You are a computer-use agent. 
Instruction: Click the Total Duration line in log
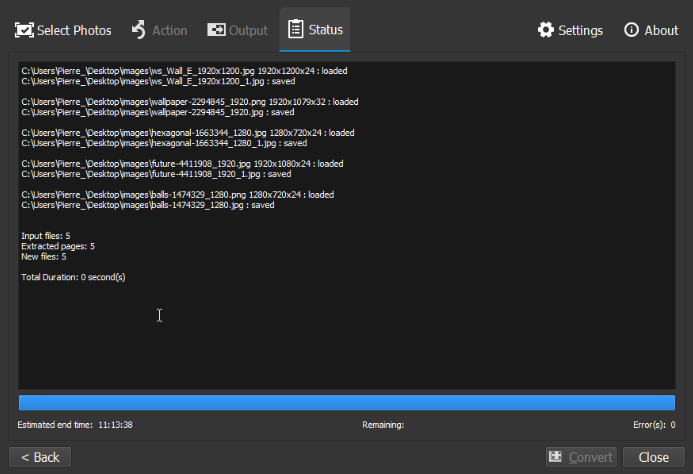point(73,277)
